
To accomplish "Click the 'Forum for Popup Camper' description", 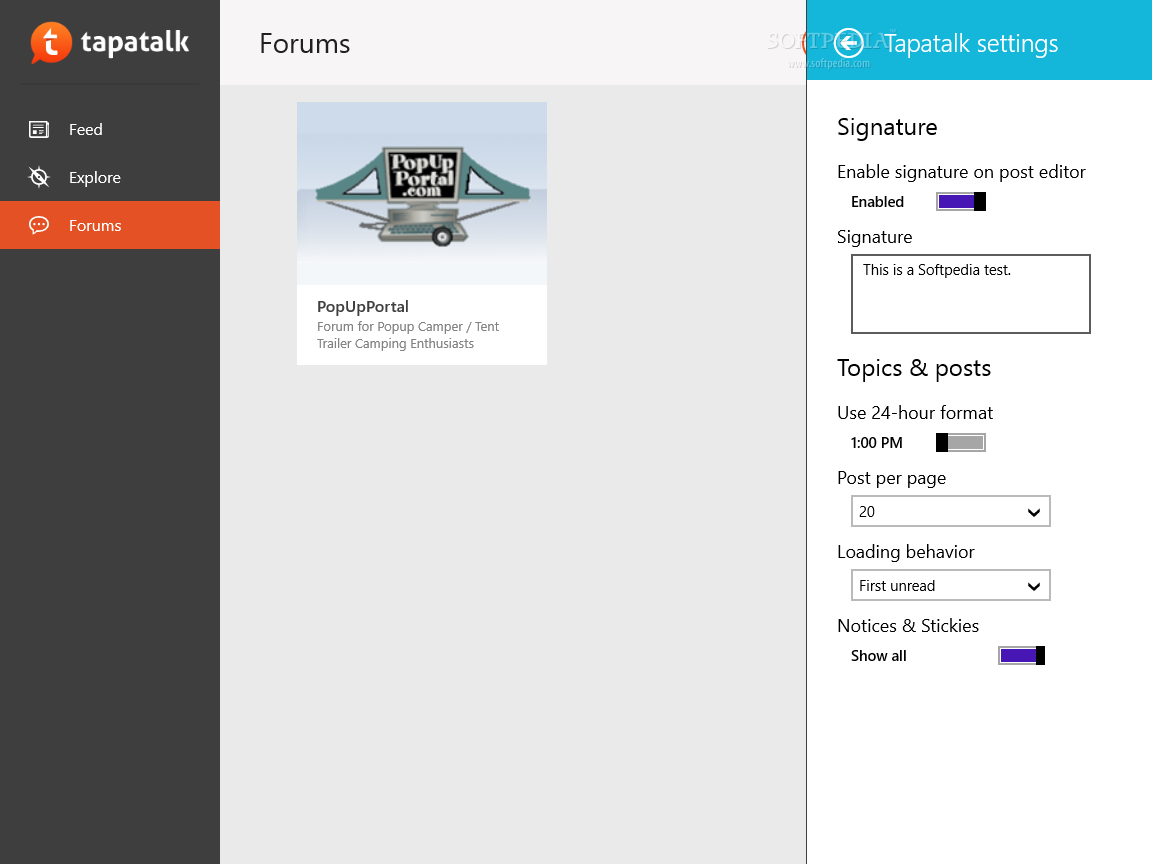I will [x=408, y=335].
